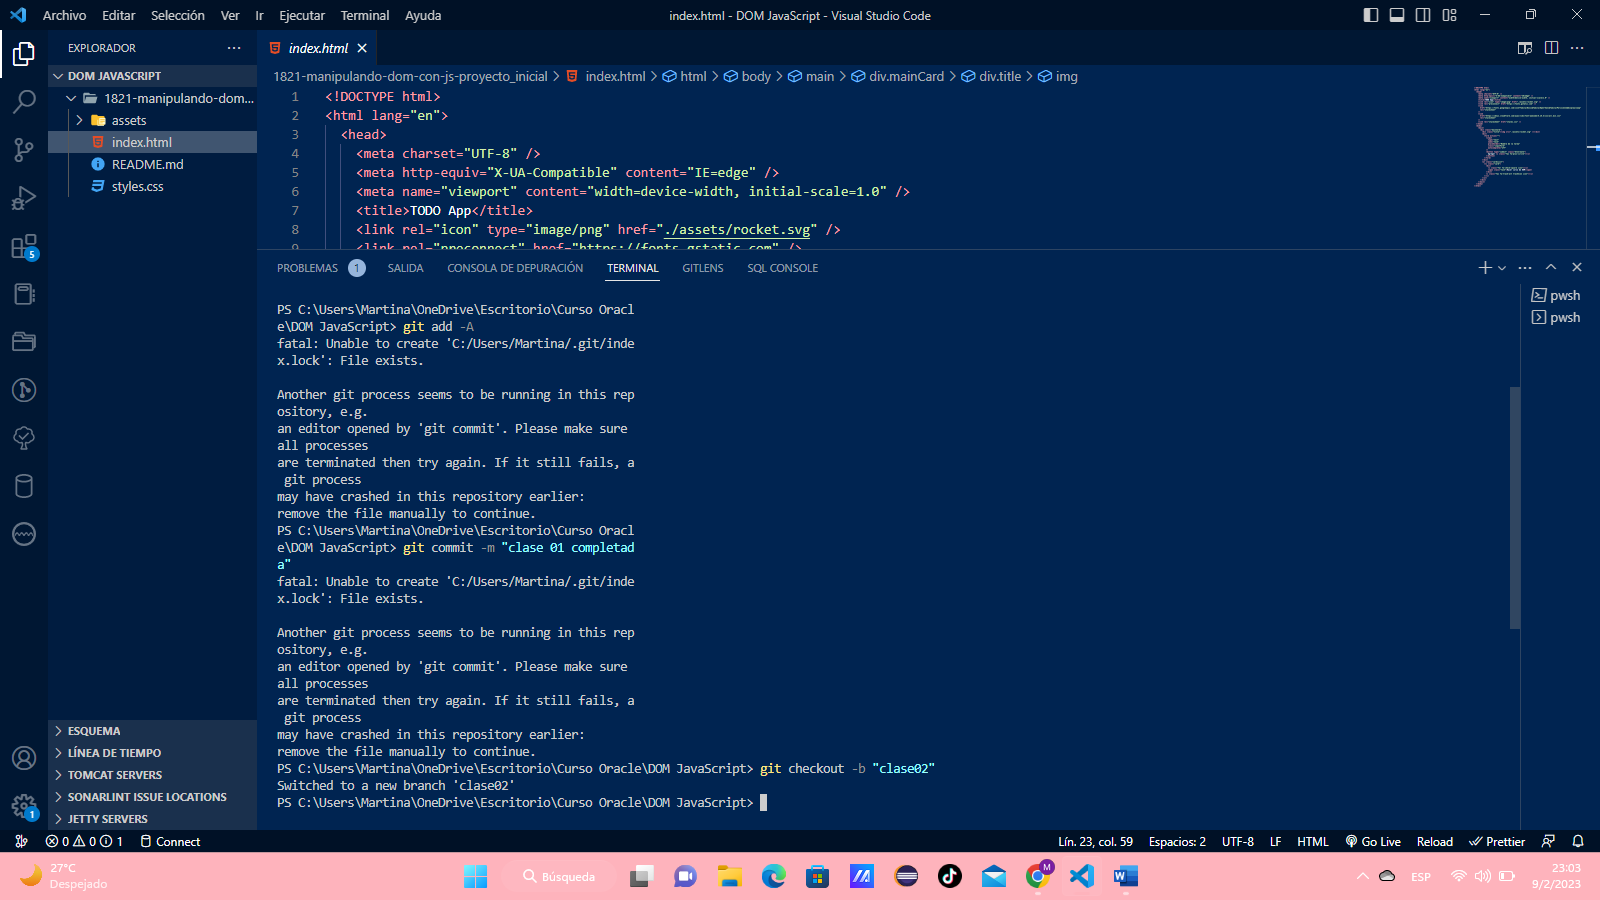Click the split editor right icon
The width and height of the screenshot is (1600, 900).
point(1551,48)
